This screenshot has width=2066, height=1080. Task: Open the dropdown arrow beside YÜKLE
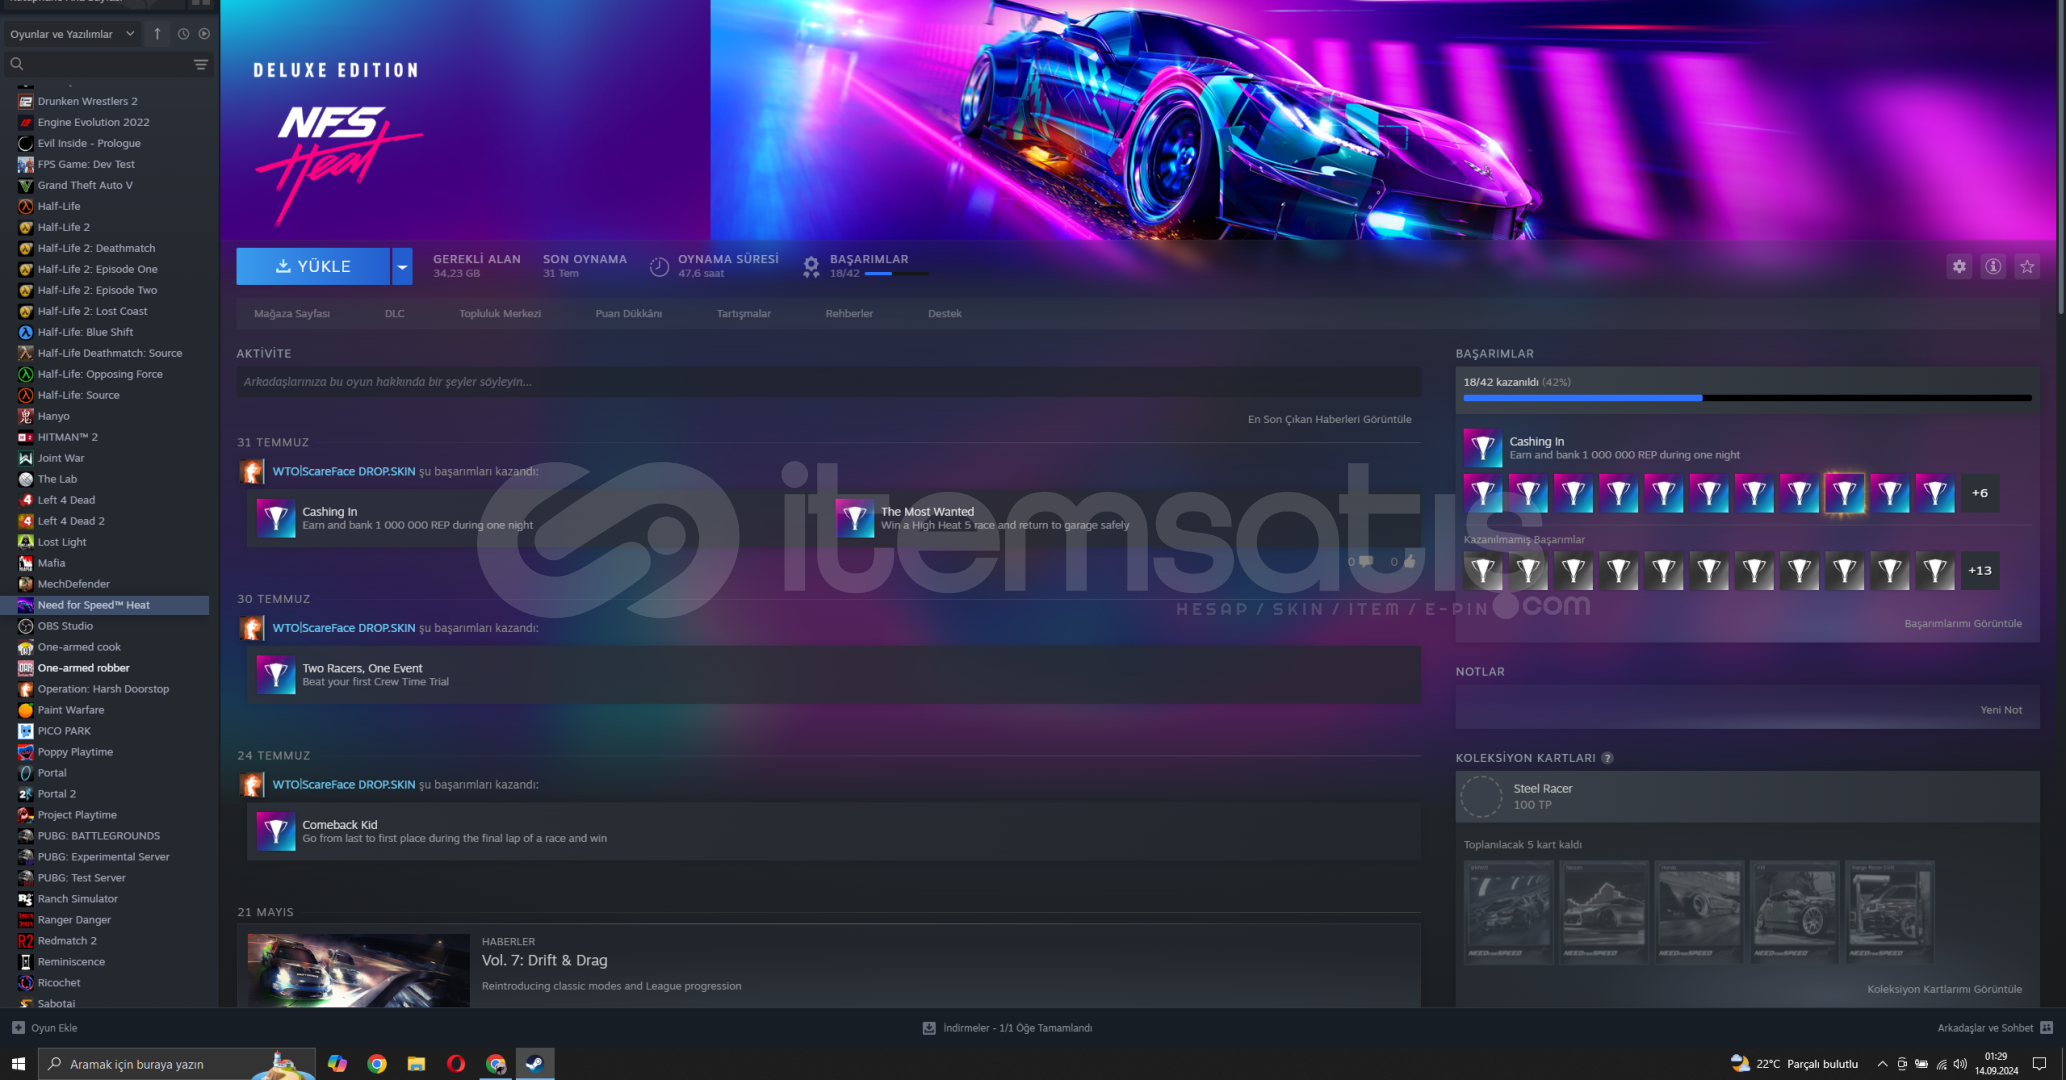[402, 266]
